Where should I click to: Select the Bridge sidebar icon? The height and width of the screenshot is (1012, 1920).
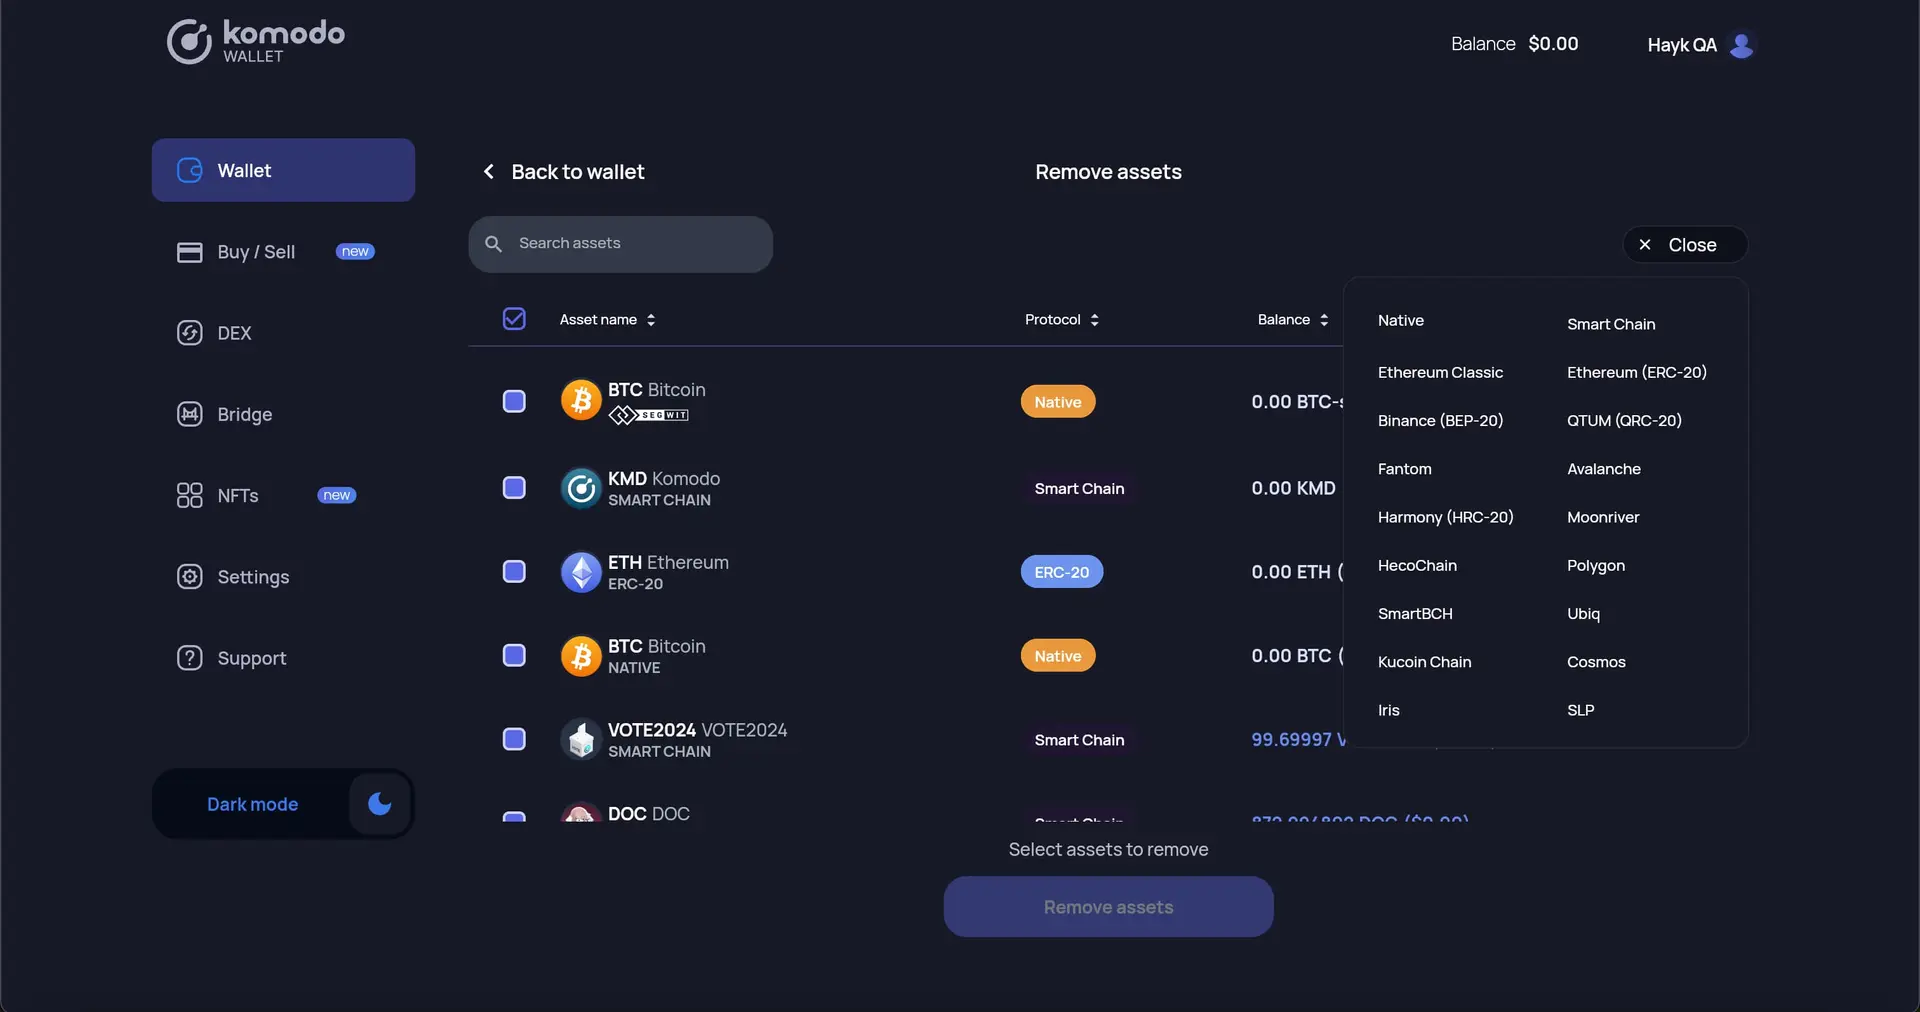pos(190,414)
